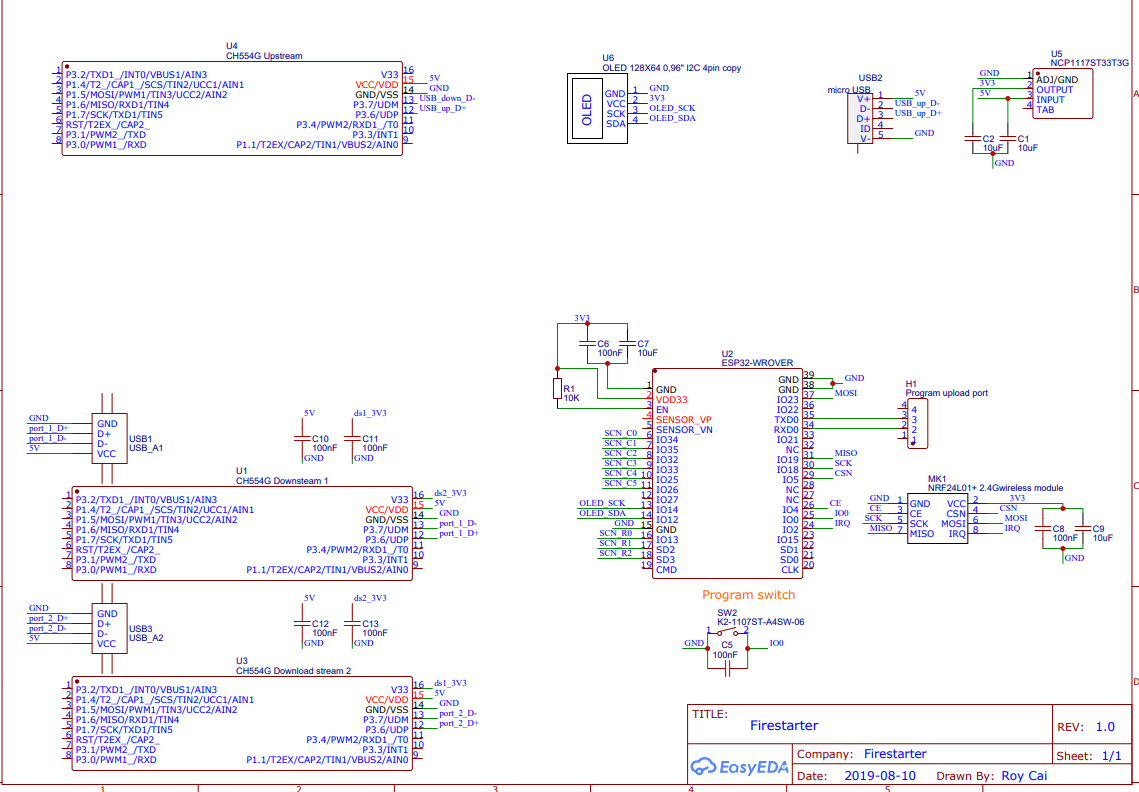
Task: Click the SCN_C0 net label
Action: tap(620, 433)
